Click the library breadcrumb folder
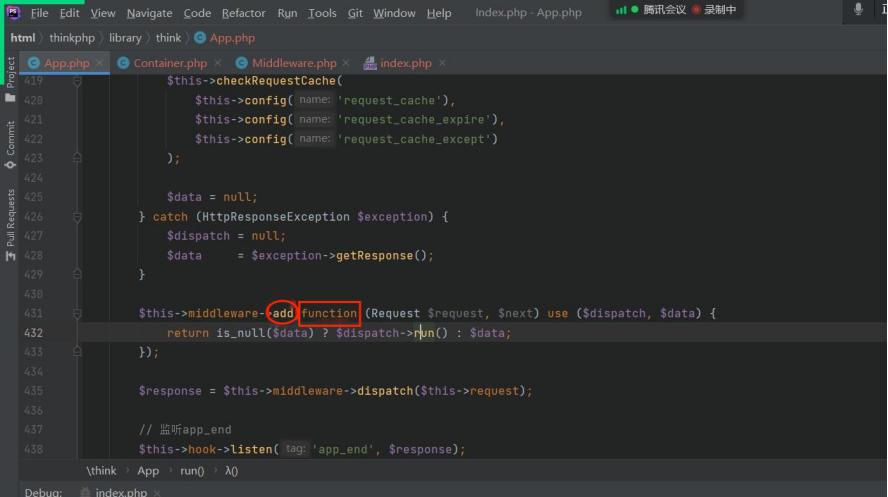The width and height of the screenshot is (888, 497). (x=125, y=38)
